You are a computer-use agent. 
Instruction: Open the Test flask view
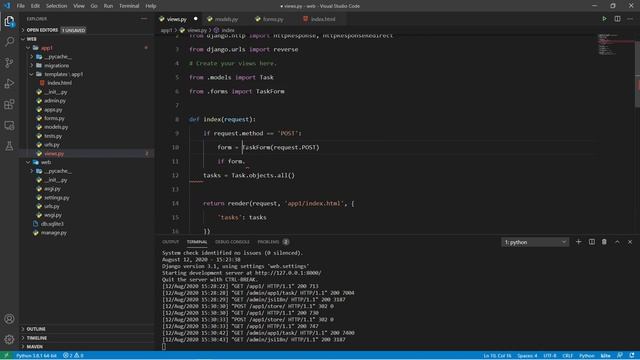point(9,146)
